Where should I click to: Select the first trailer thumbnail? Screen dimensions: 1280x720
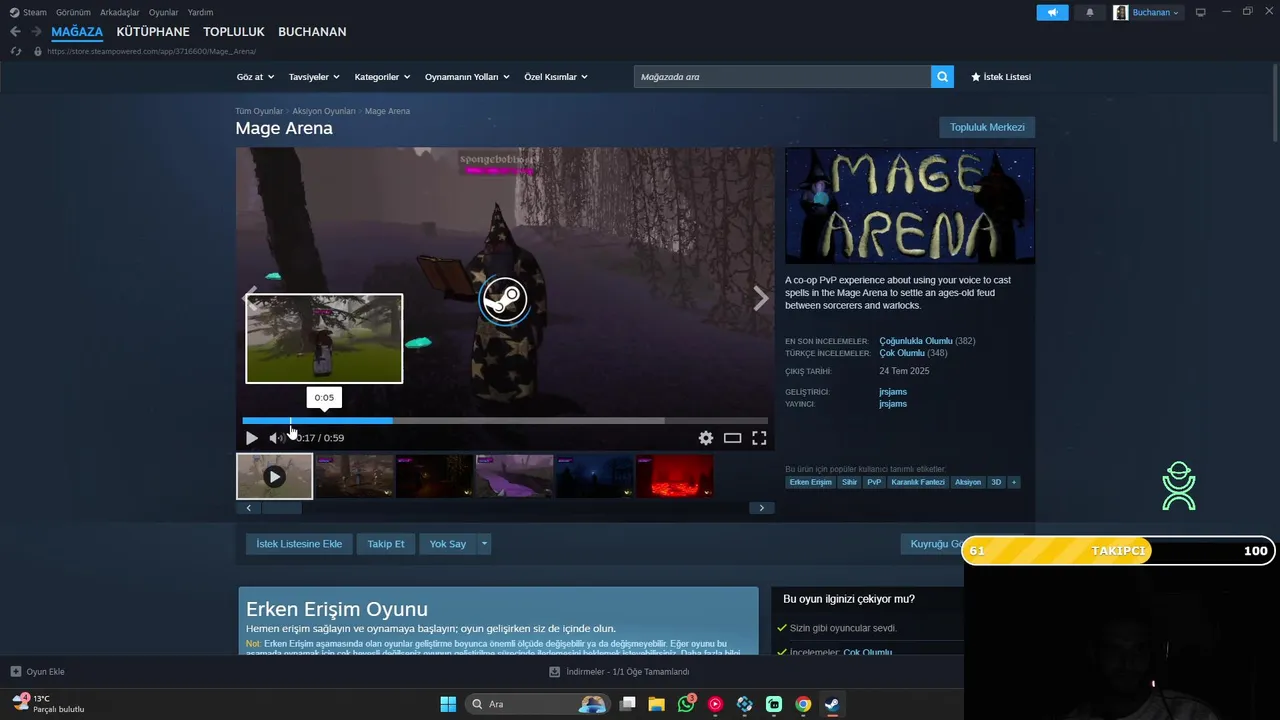[x=274, y=476]
